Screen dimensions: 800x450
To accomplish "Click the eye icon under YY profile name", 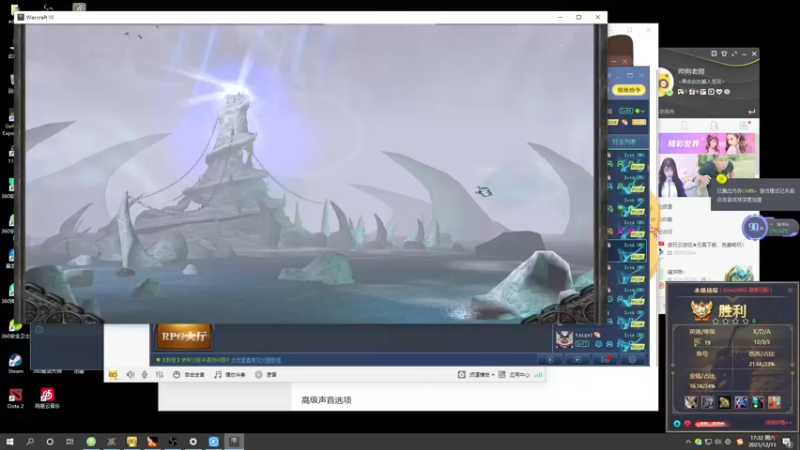I will 727,92.
